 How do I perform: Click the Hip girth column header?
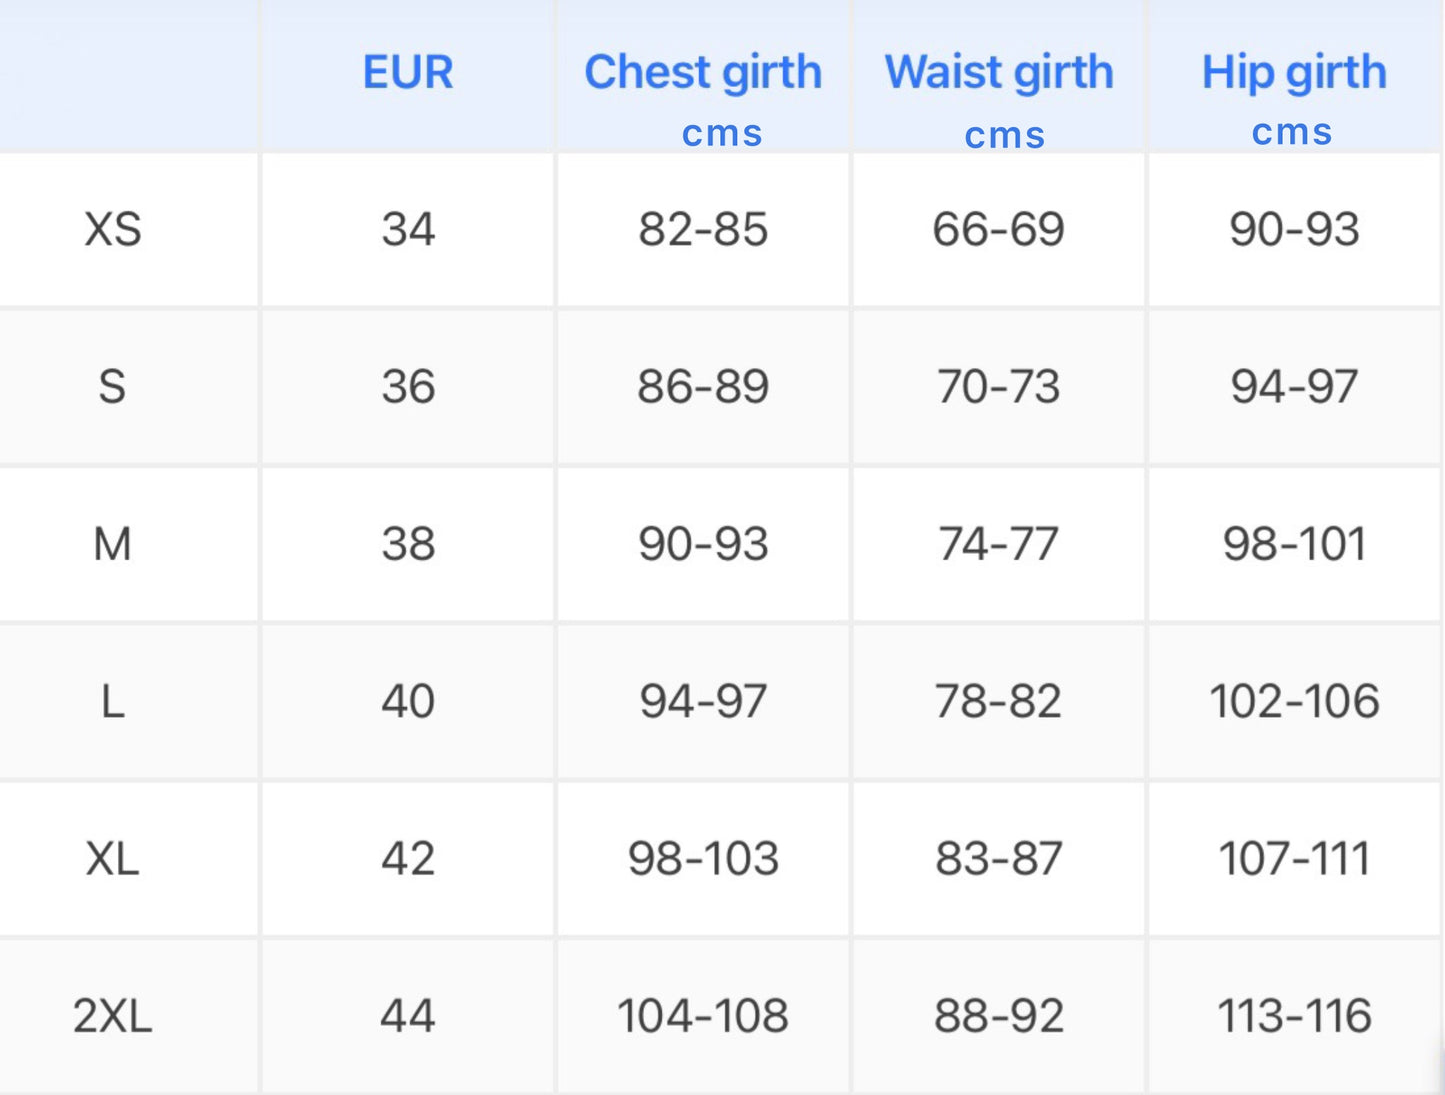click(x=1294, y=73)
